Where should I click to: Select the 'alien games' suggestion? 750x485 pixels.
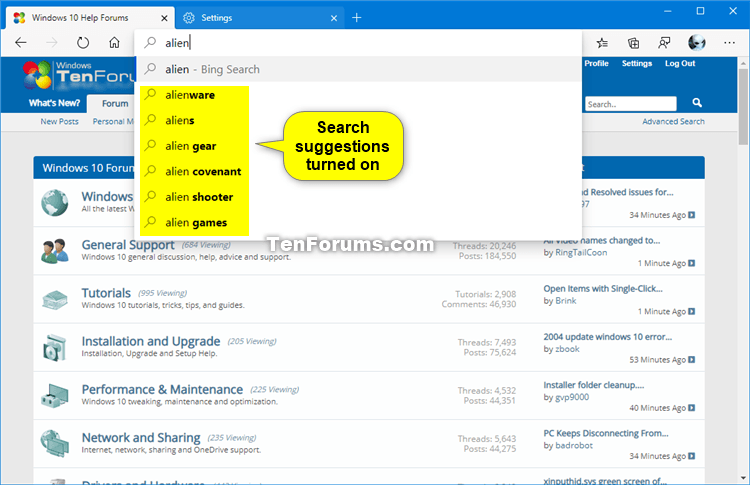click(359, 222)
